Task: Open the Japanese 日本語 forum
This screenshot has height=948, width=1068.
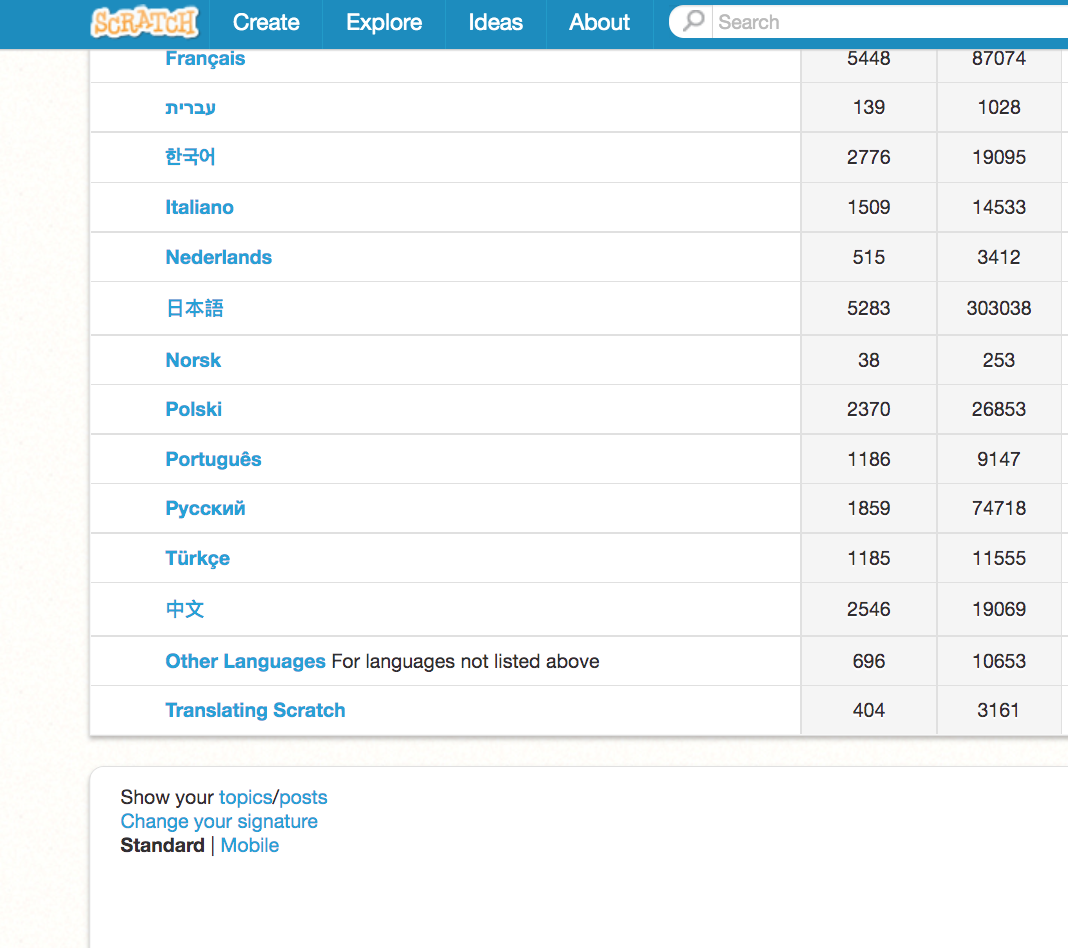Action: [x=194, y=308]
